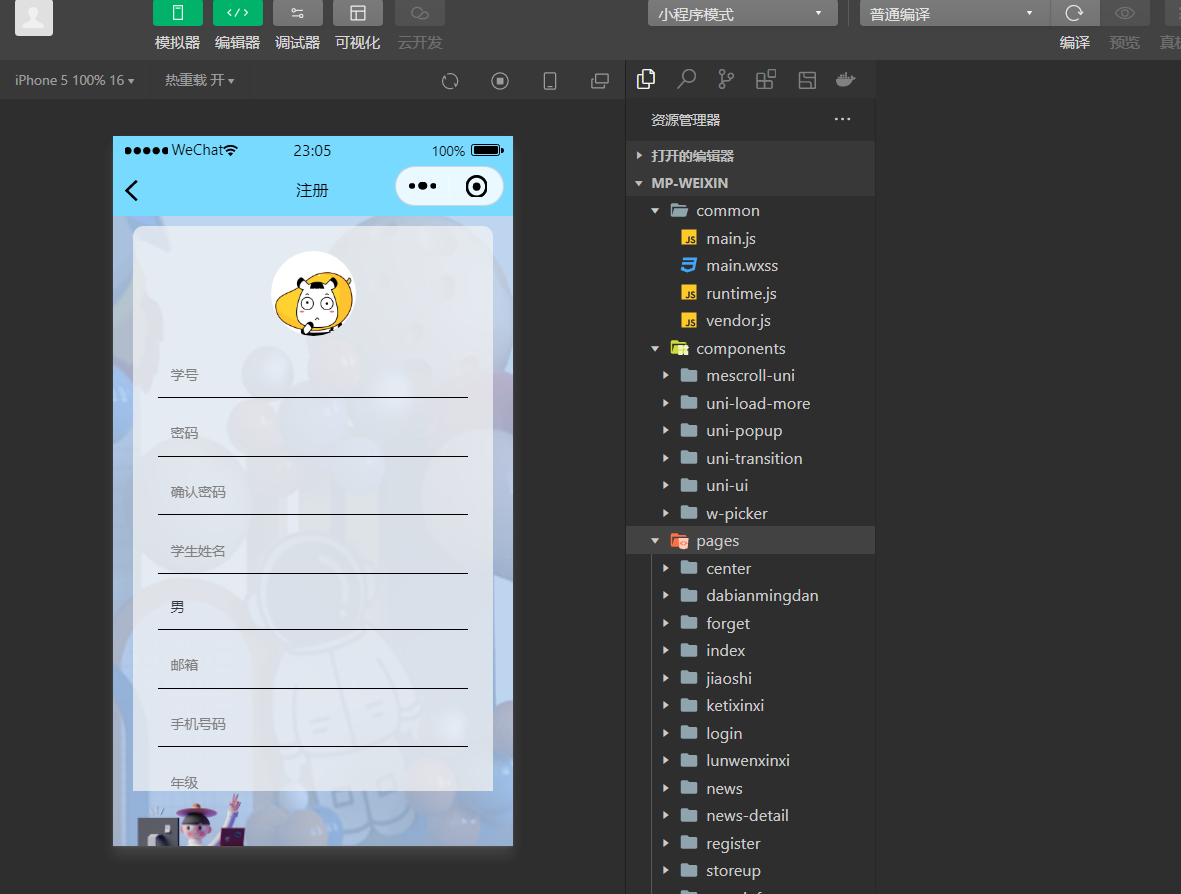Screen dimensions: 1181x894
Task: Click the 邮箱 input field
Action: pyautogui.click(x=313, y=665)
